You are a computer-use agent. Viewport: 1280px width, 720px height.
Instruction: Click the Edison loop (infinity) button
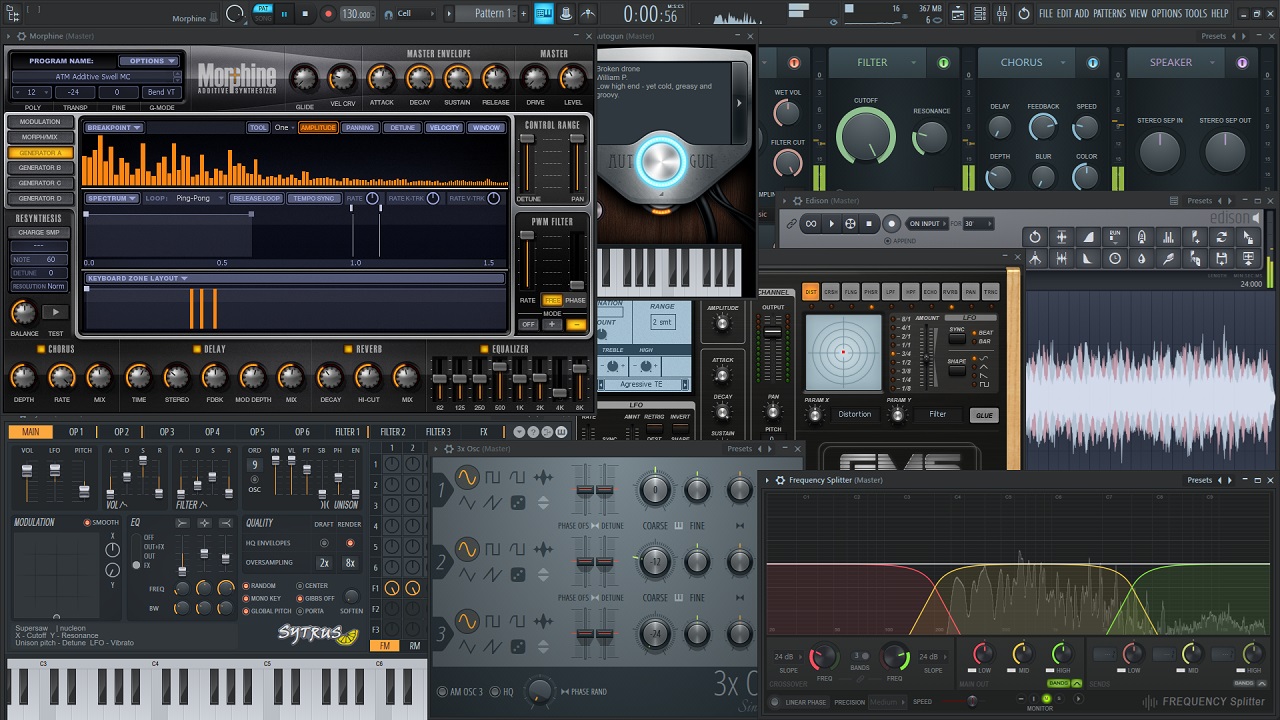point(811,224)
